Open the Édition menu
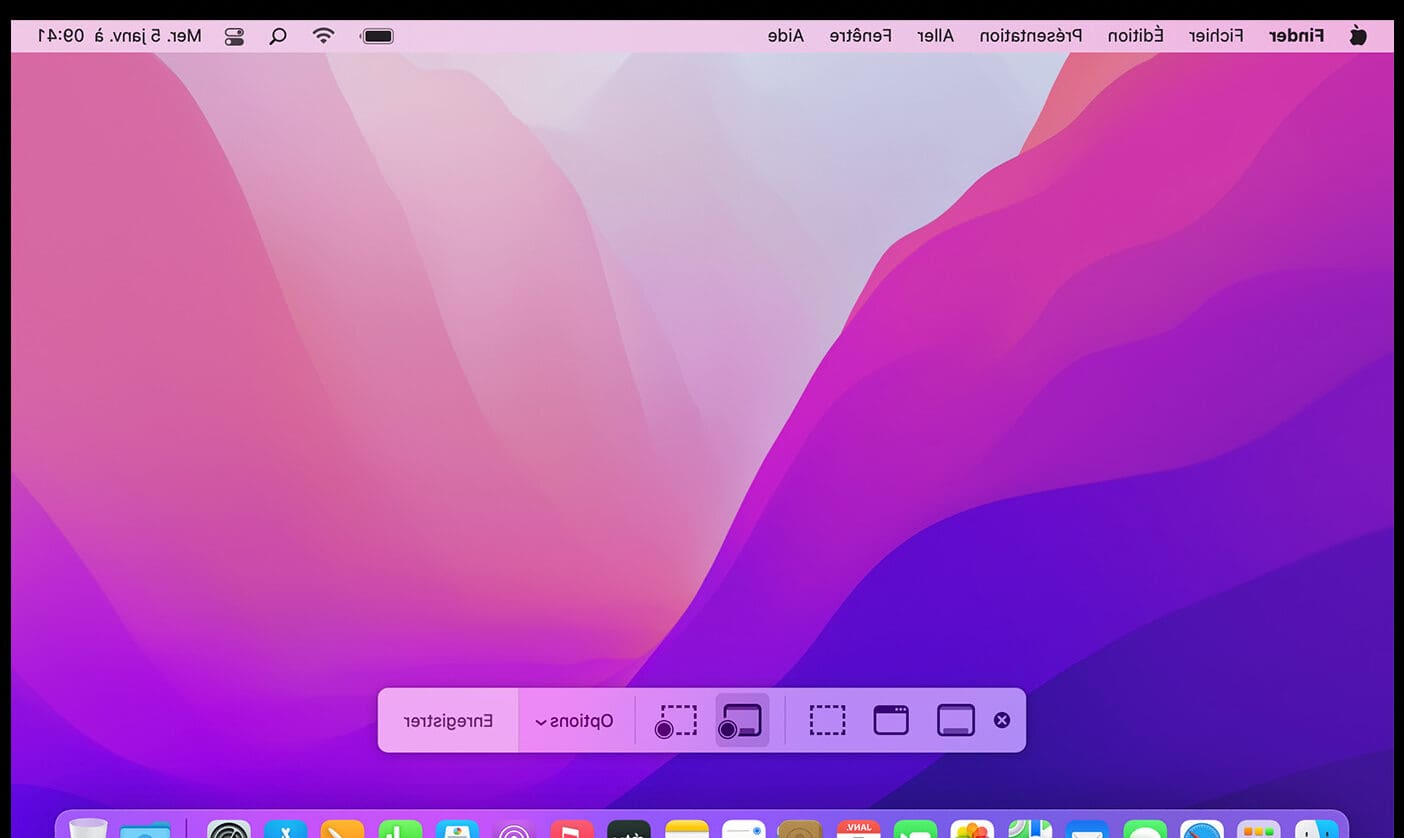The height and width of the screenshot is (838, 1404). tap(1135, 36)
